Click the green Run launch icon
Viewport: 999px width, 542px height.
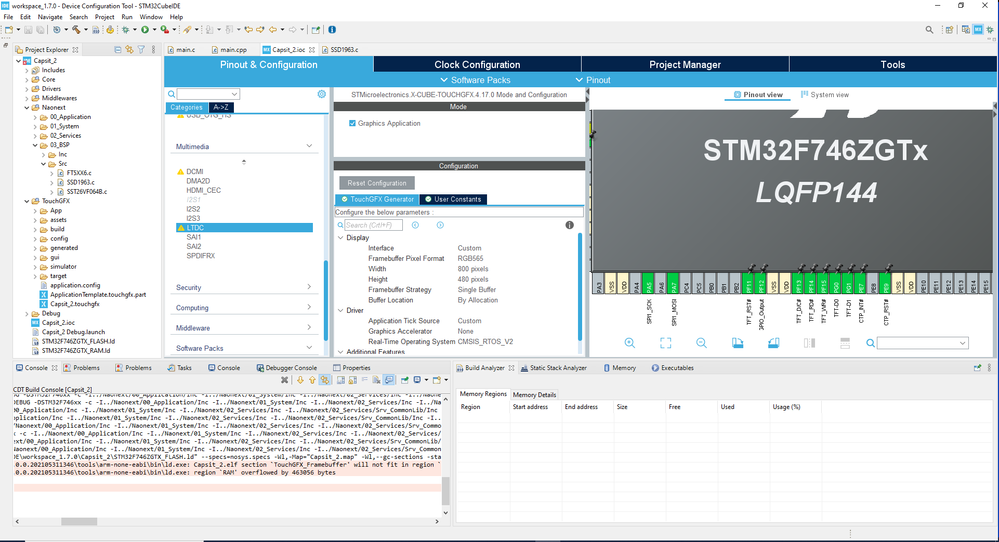tap(145, 29)
